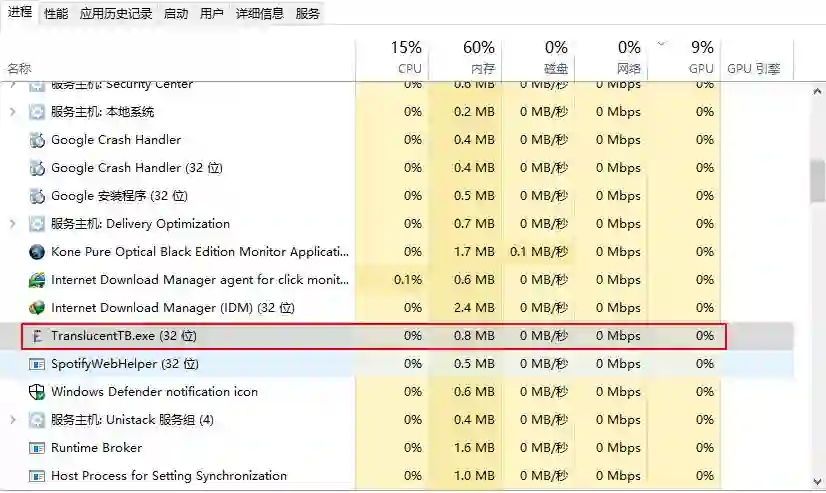Expand 服务主机: Unistack 服务组 (4)
The image size is (826, 493).
[13, 420]
